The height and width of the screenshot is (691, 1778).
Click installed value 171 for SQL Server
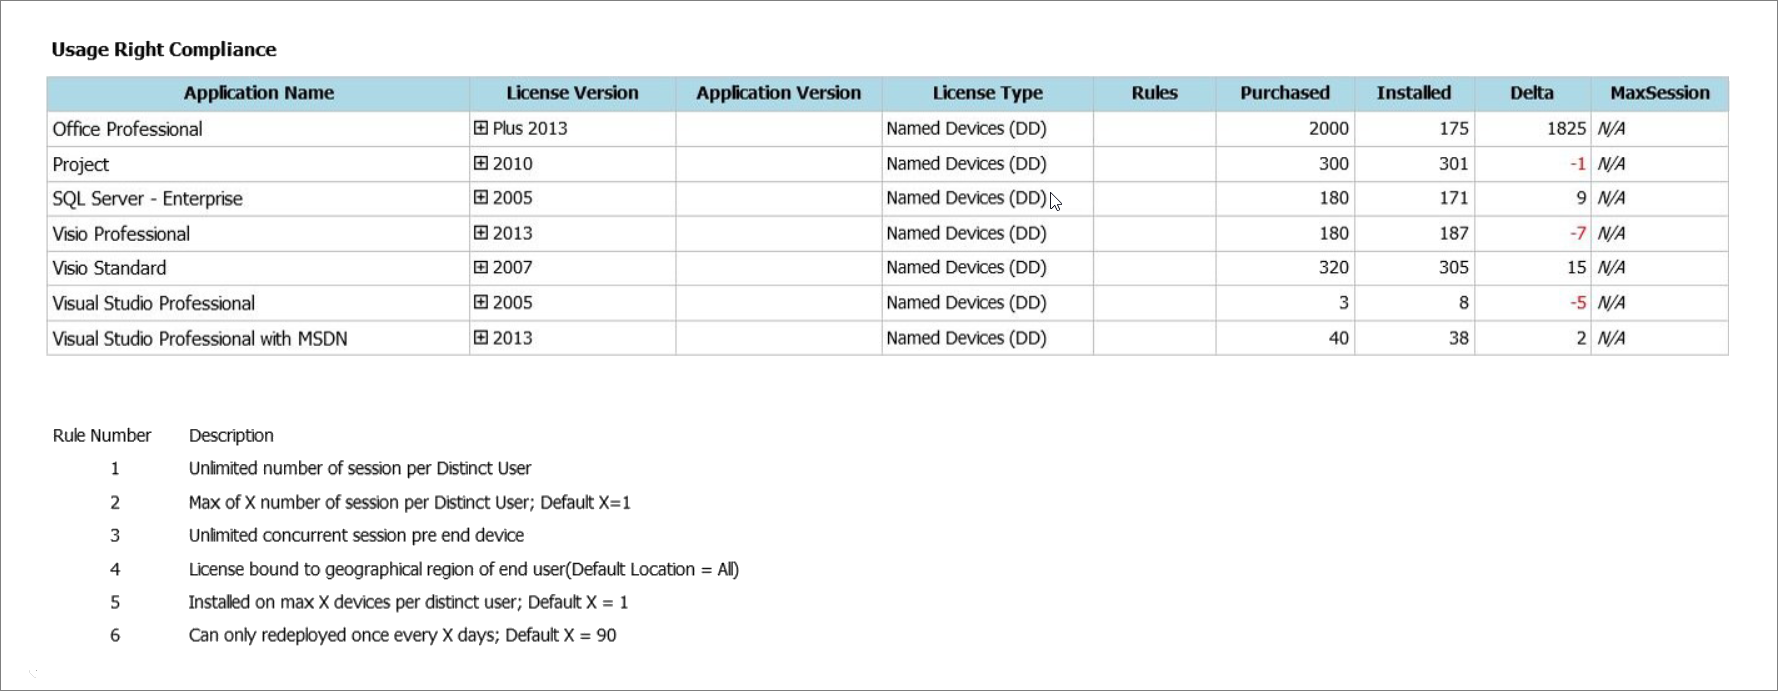tap(1453, 198)
